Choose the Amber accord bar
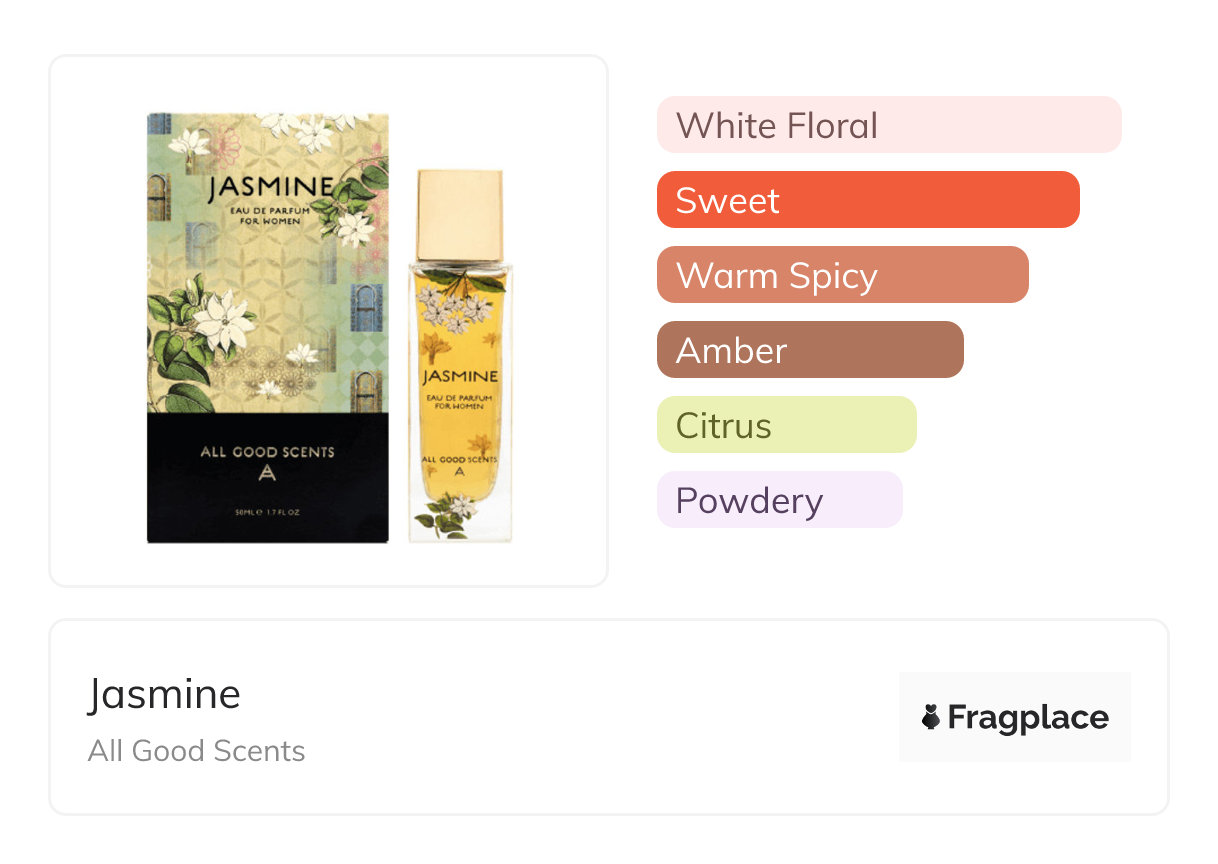Image resolution: width=1218 pixels, height=864 pixels. coord(810,350)
